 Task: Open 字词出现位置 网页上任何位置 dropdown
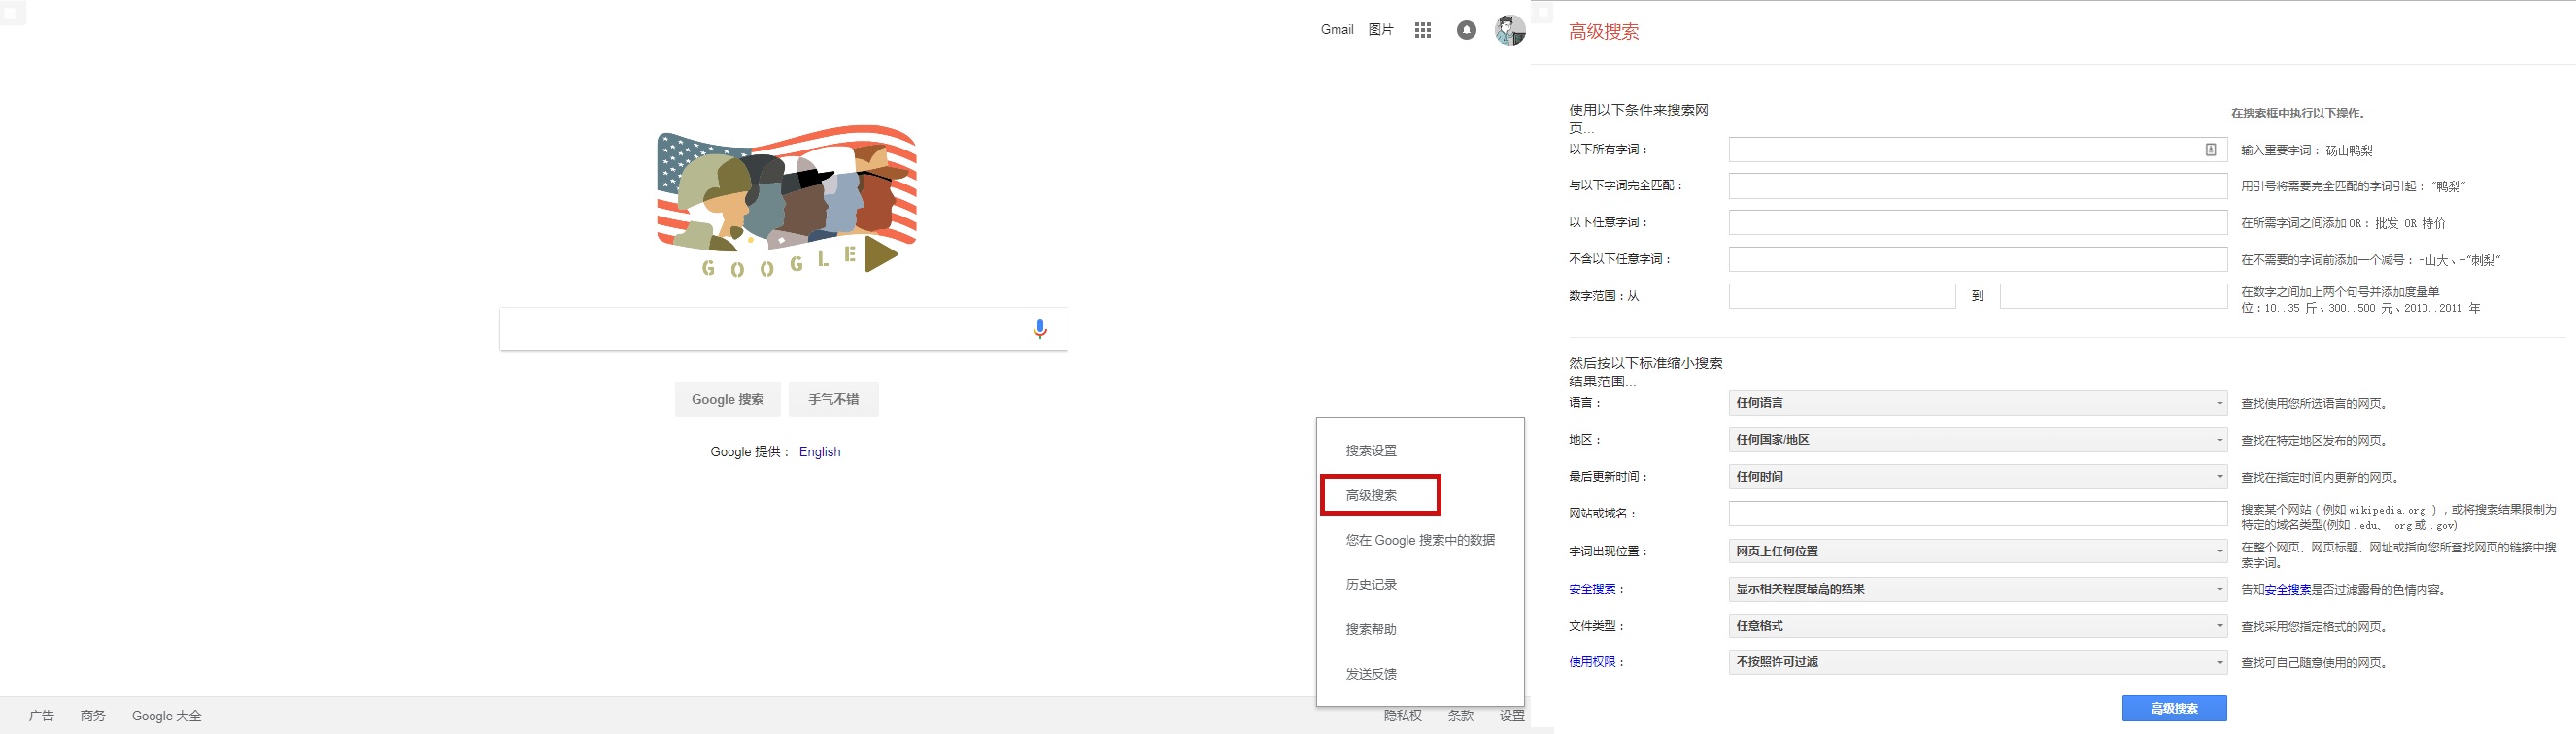point(1978,551)
